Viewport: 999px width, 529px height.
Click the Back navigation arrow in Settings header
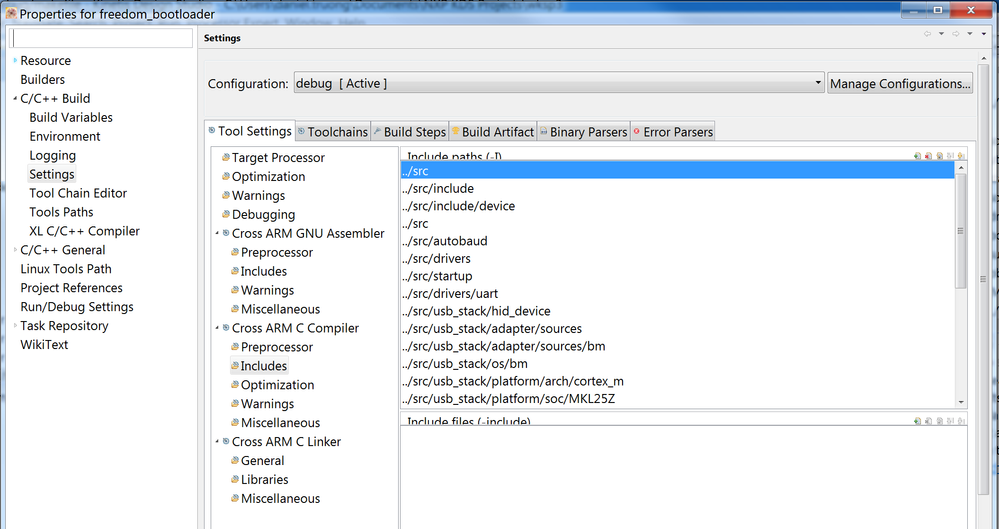point(927,34)
